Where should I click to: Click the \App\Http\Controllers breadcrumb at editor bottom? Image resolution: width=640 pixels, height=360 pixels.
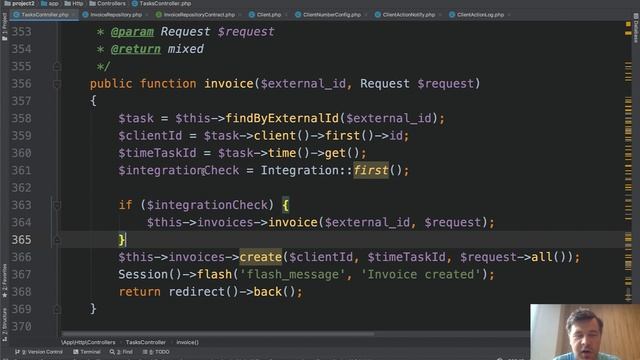coord(88,342)
